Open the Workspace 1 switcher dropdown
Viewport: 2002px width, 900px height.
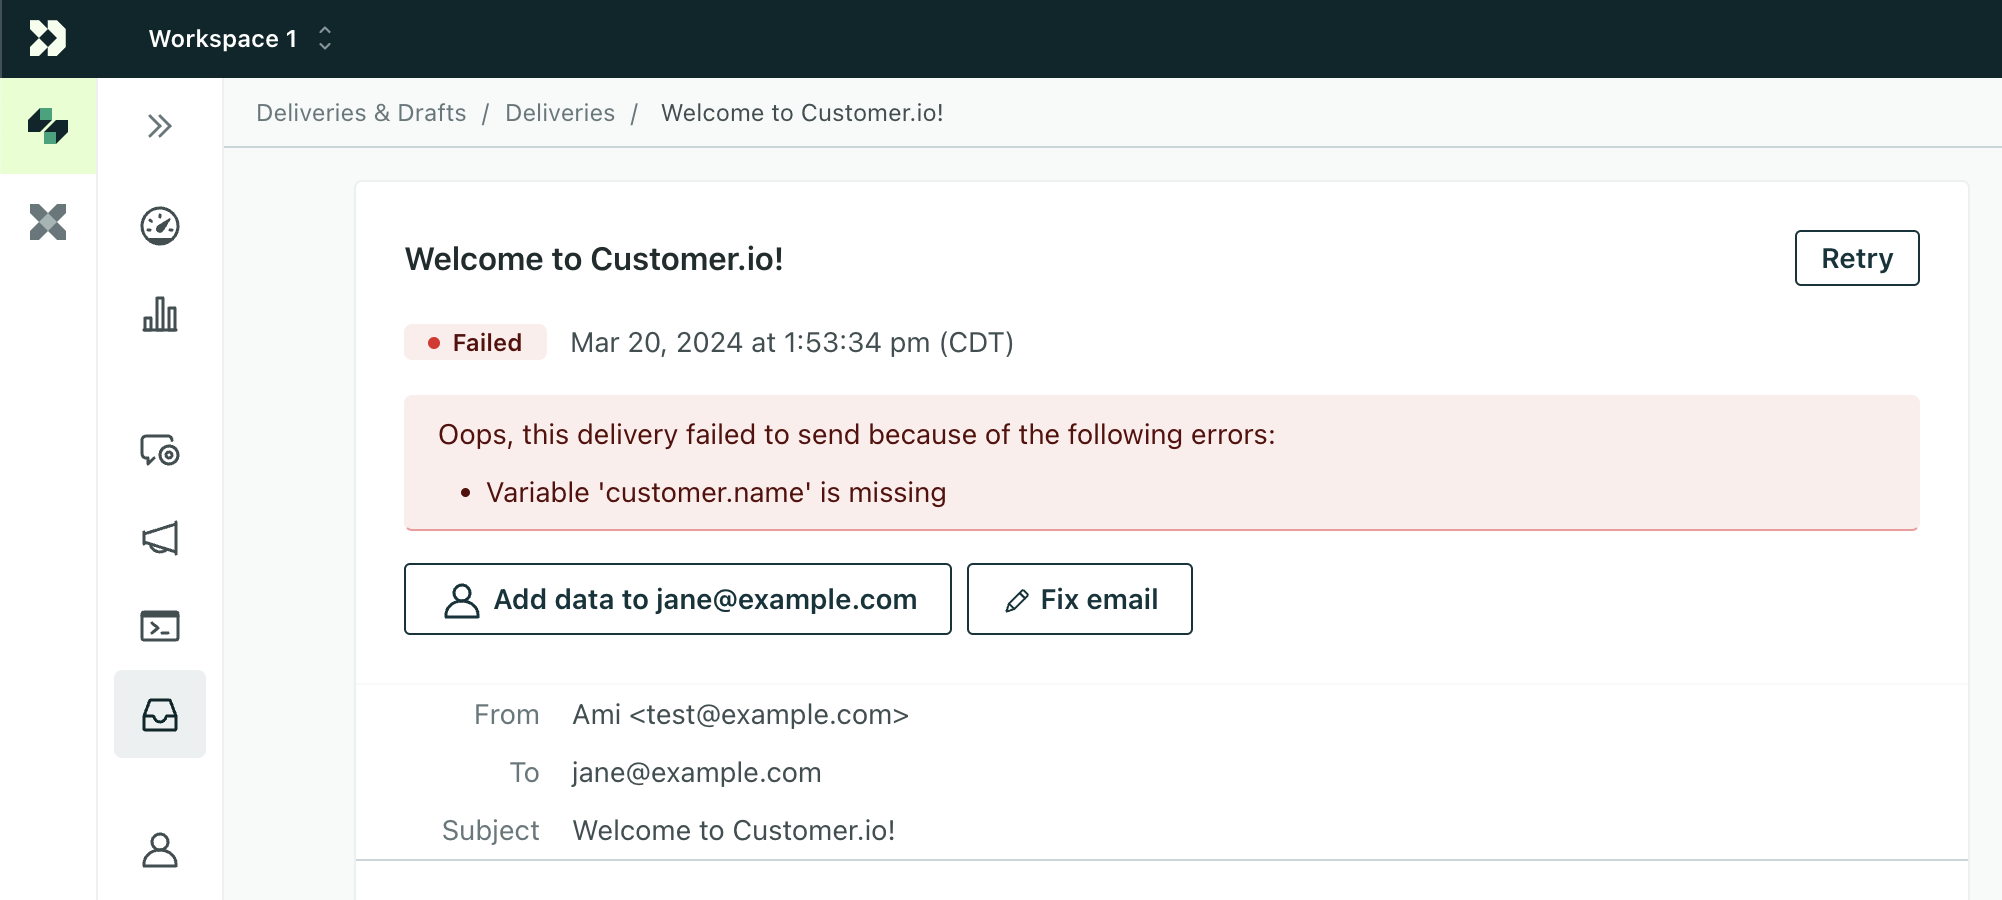coord(240,38)
